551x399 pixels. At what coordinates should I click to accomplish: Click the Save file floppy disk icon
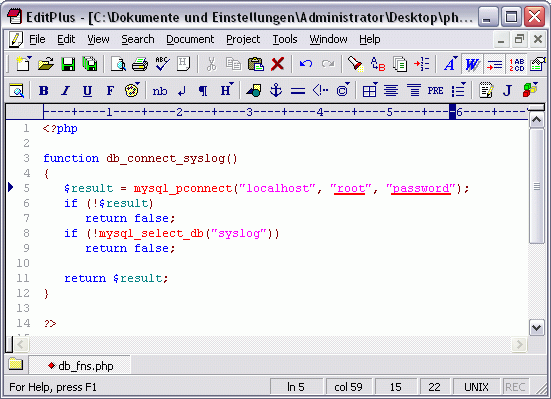(68, 64)
